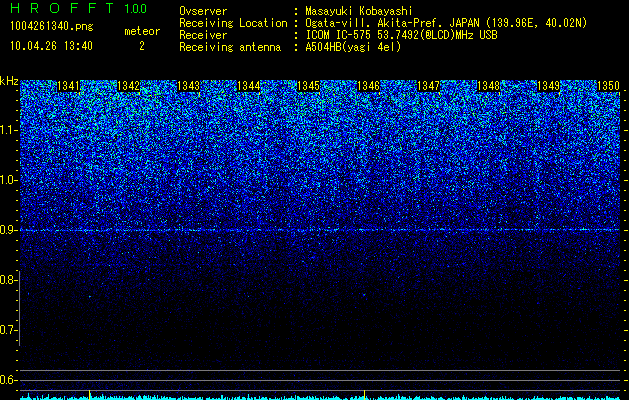Image resolution: width=629 pixels, height=400 pixels.
Task: Click the 1.0 frequency axis label
Action: click(x=8, y=180)
